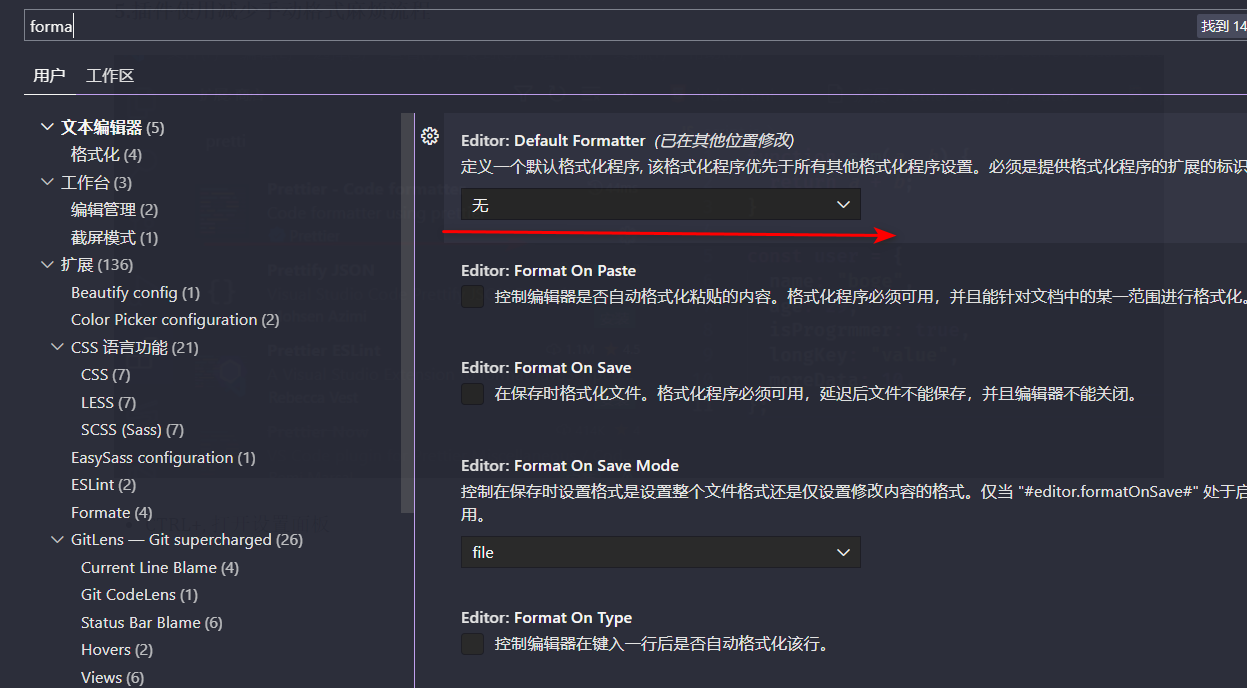Collapse the 文本编辑器 tree section
This screenshot has height=688, width=1247.
[47, 127]
